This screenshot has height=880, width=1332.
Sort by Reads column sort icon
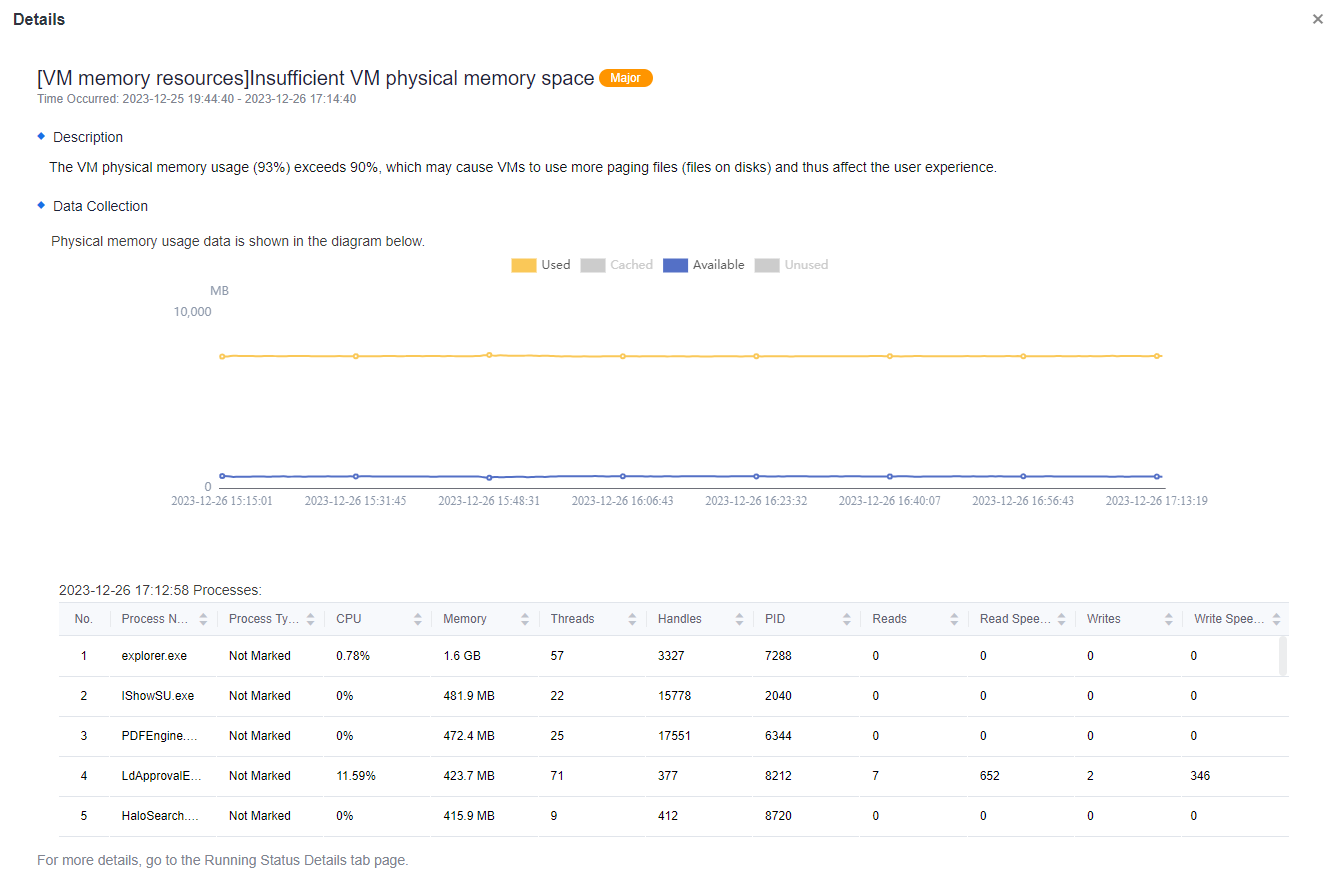[x=954, y=619]
